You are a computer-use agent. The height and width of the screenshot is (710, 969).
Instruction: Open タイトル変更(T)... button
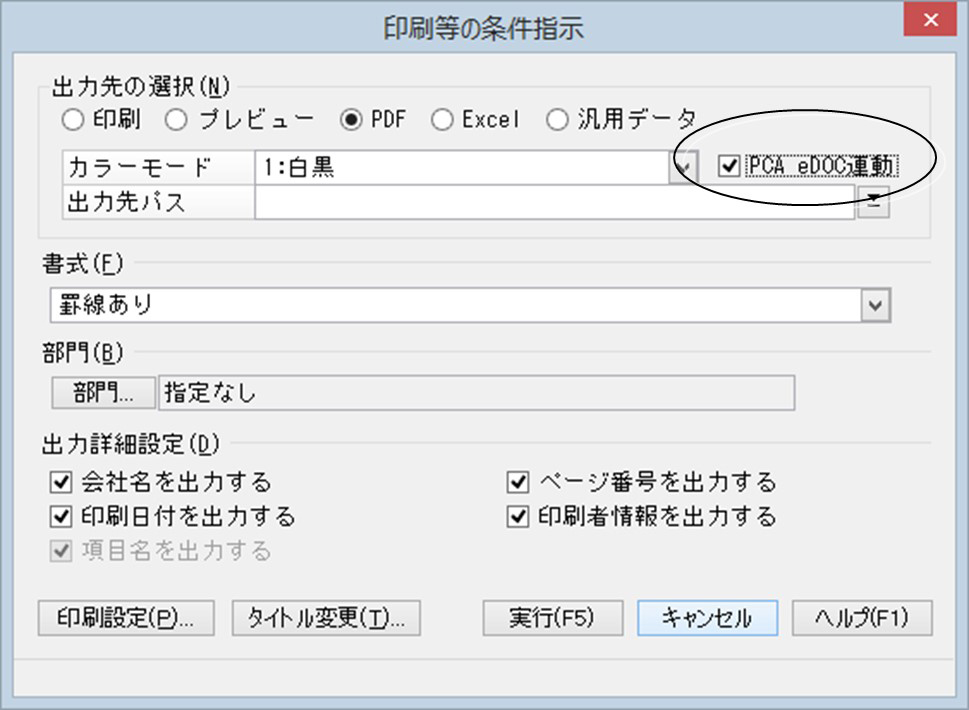[326, 618]
